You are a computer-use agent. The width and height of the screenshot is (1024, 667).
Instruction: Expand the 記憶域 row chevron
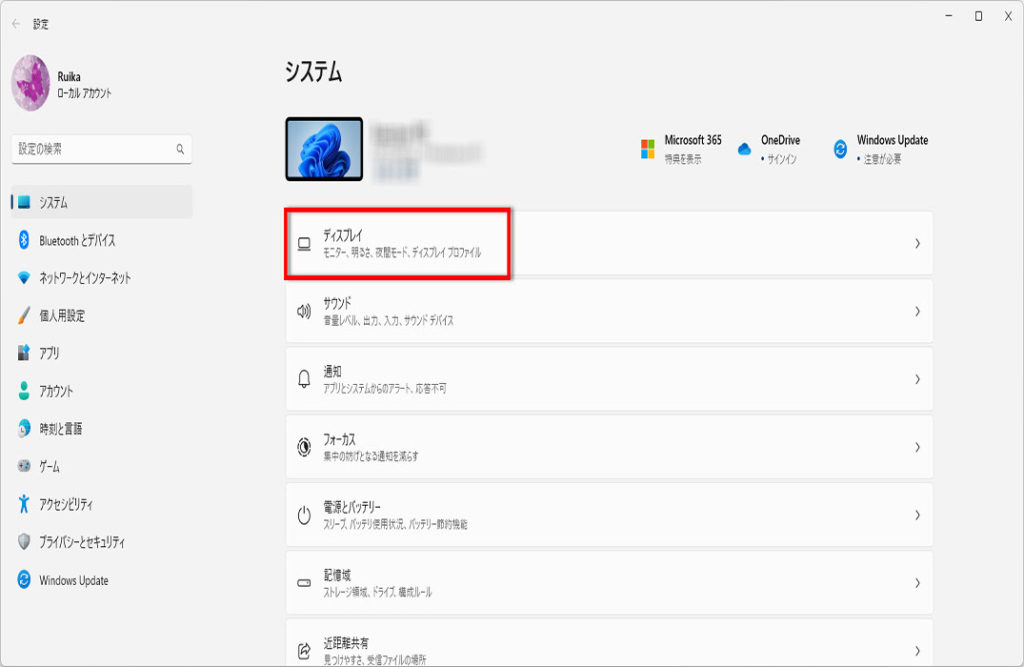click(x=916, y=583)
